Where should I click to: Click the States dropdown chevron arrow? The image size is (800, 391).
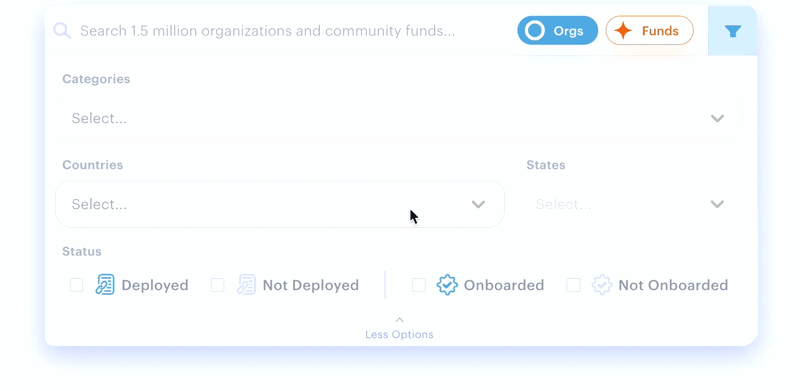click(717, 204)
